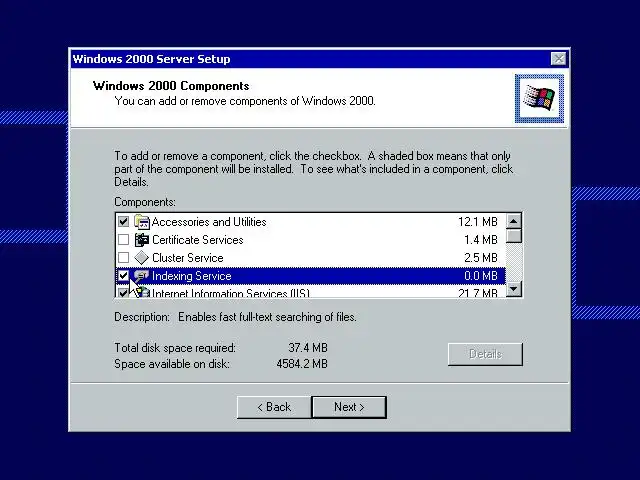The width and height of the screenshot is (640, 480).
Task: Uncheck Accessories and Utilities checkbox
Action: click(123, 222)
